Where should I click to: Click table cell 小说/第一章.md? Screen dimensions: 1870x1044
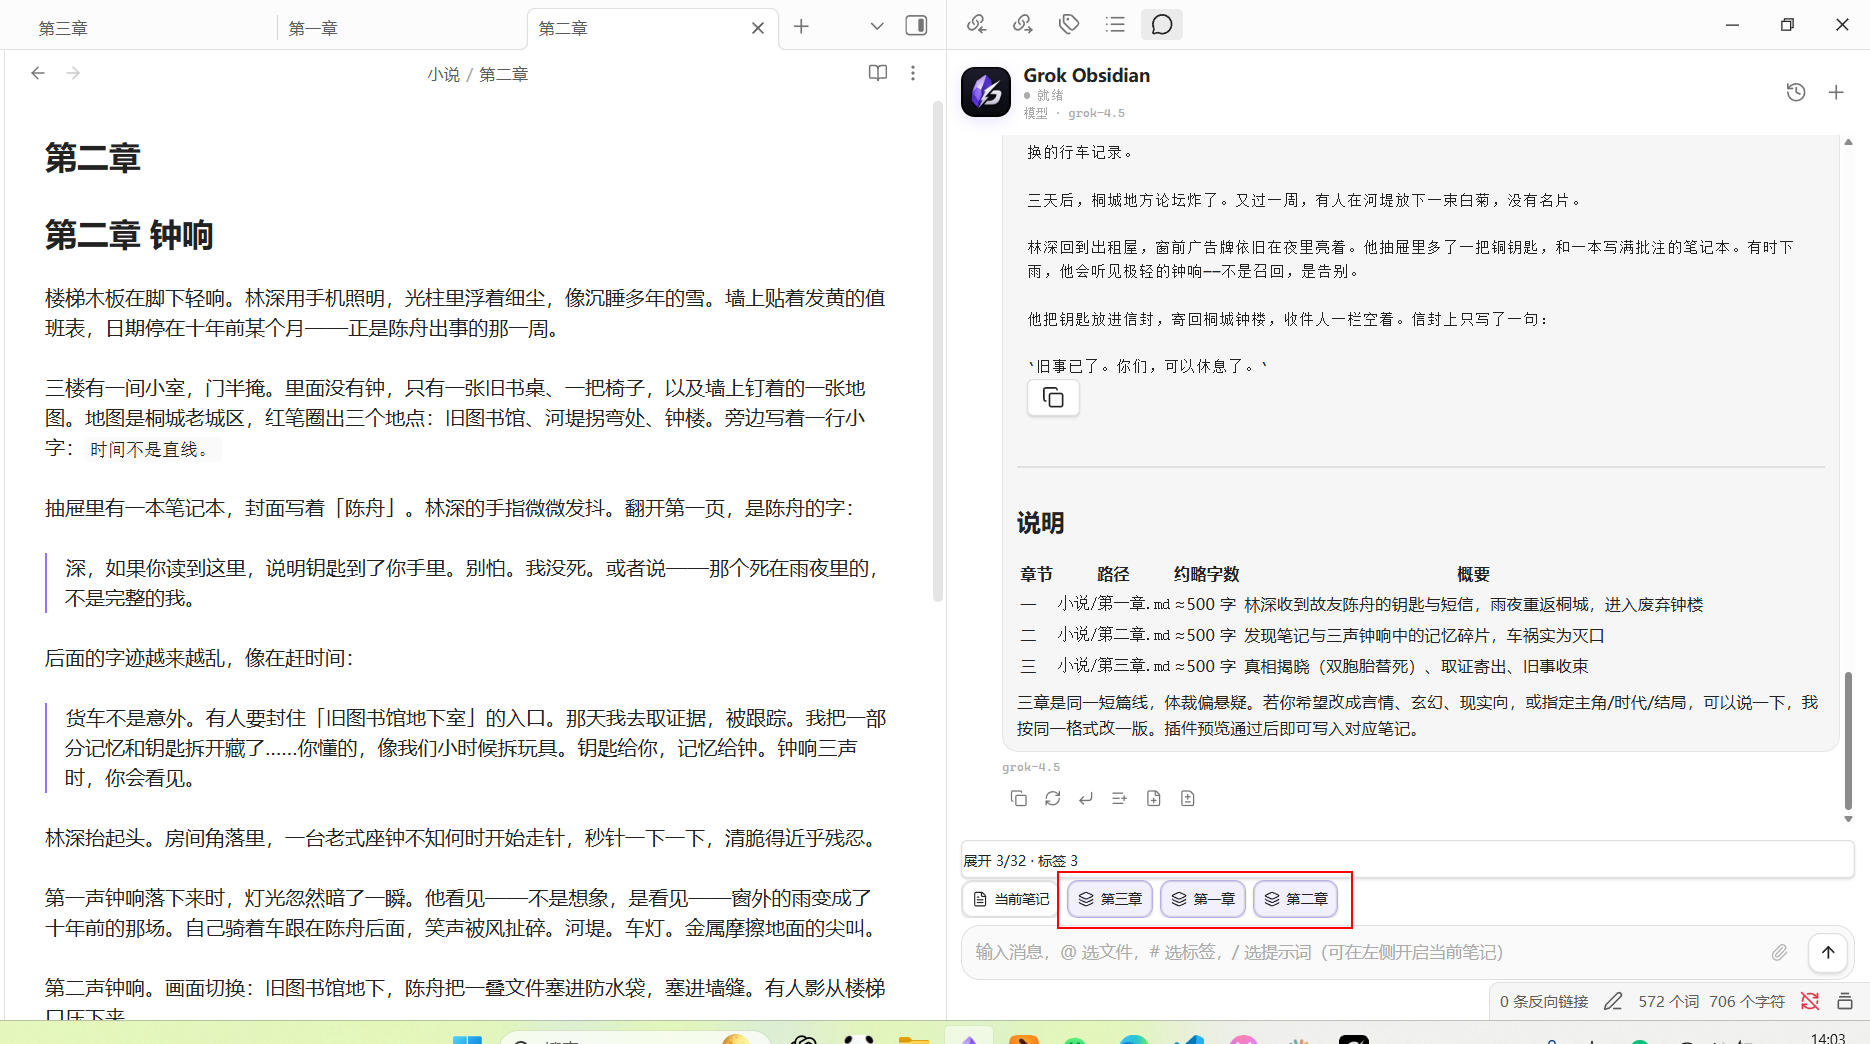(x=1113, y=604)
